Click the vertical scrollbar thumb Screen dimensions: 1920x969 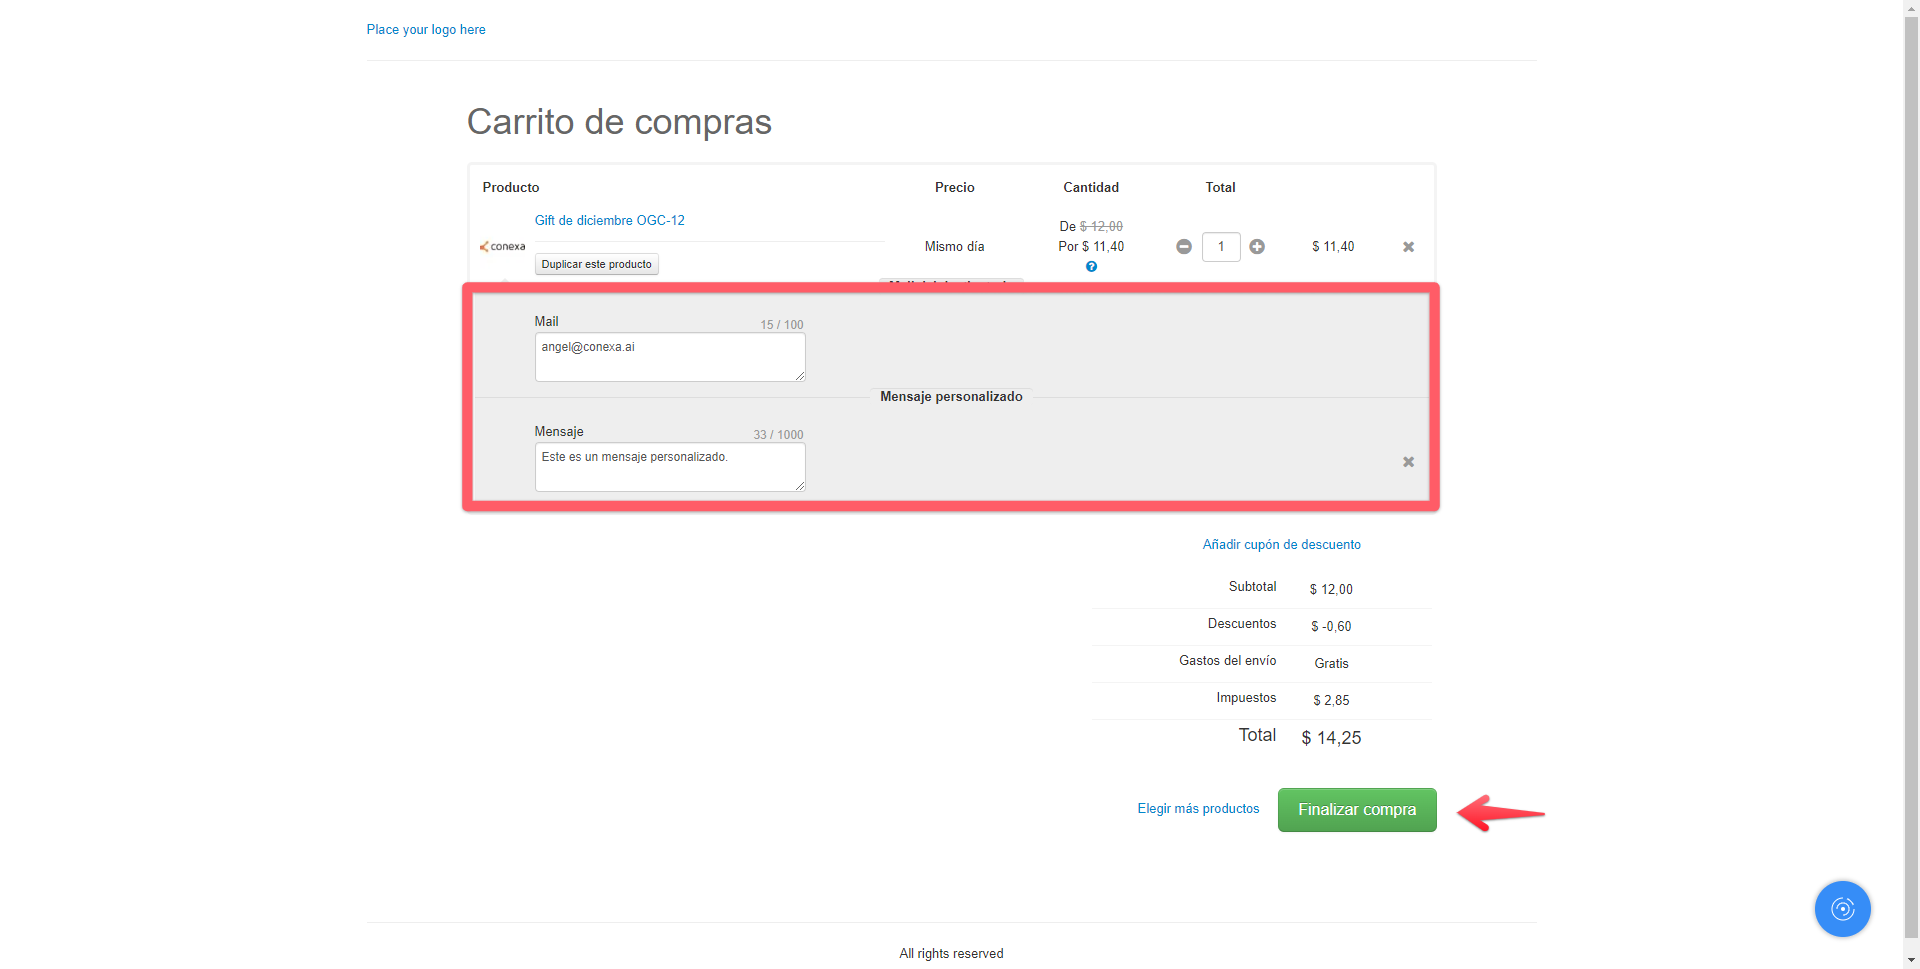coord(1911,470)
